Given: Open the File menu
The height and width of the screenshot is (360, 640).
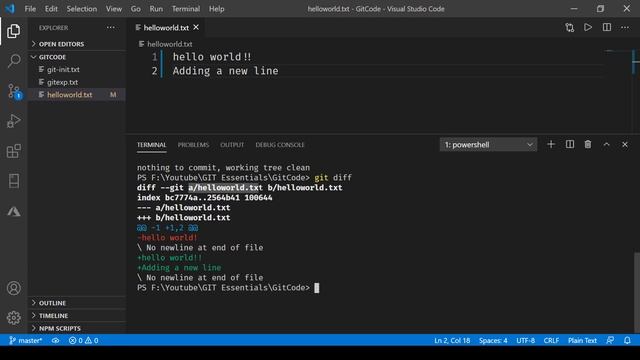Looking at the screenshot, I should [x=30, y=9].
